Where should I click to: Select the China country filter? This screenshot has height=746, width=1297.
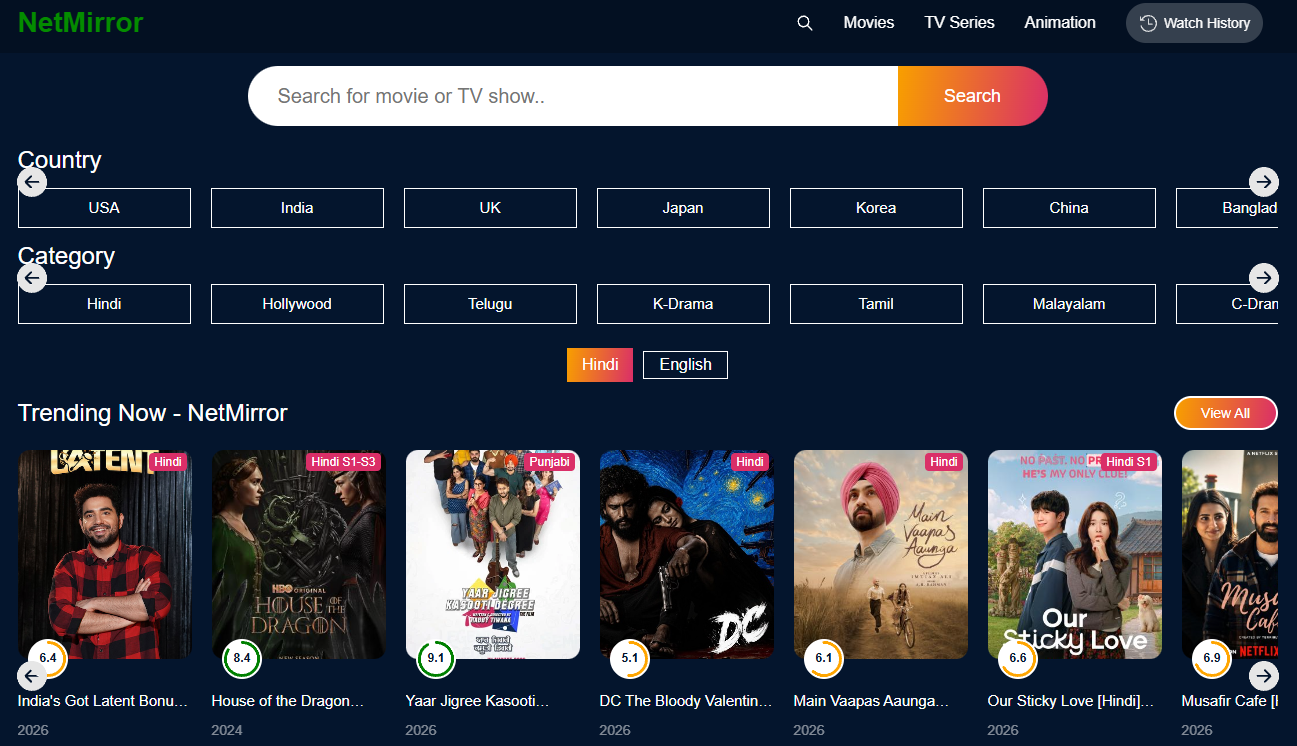(x=1069, y=208)
